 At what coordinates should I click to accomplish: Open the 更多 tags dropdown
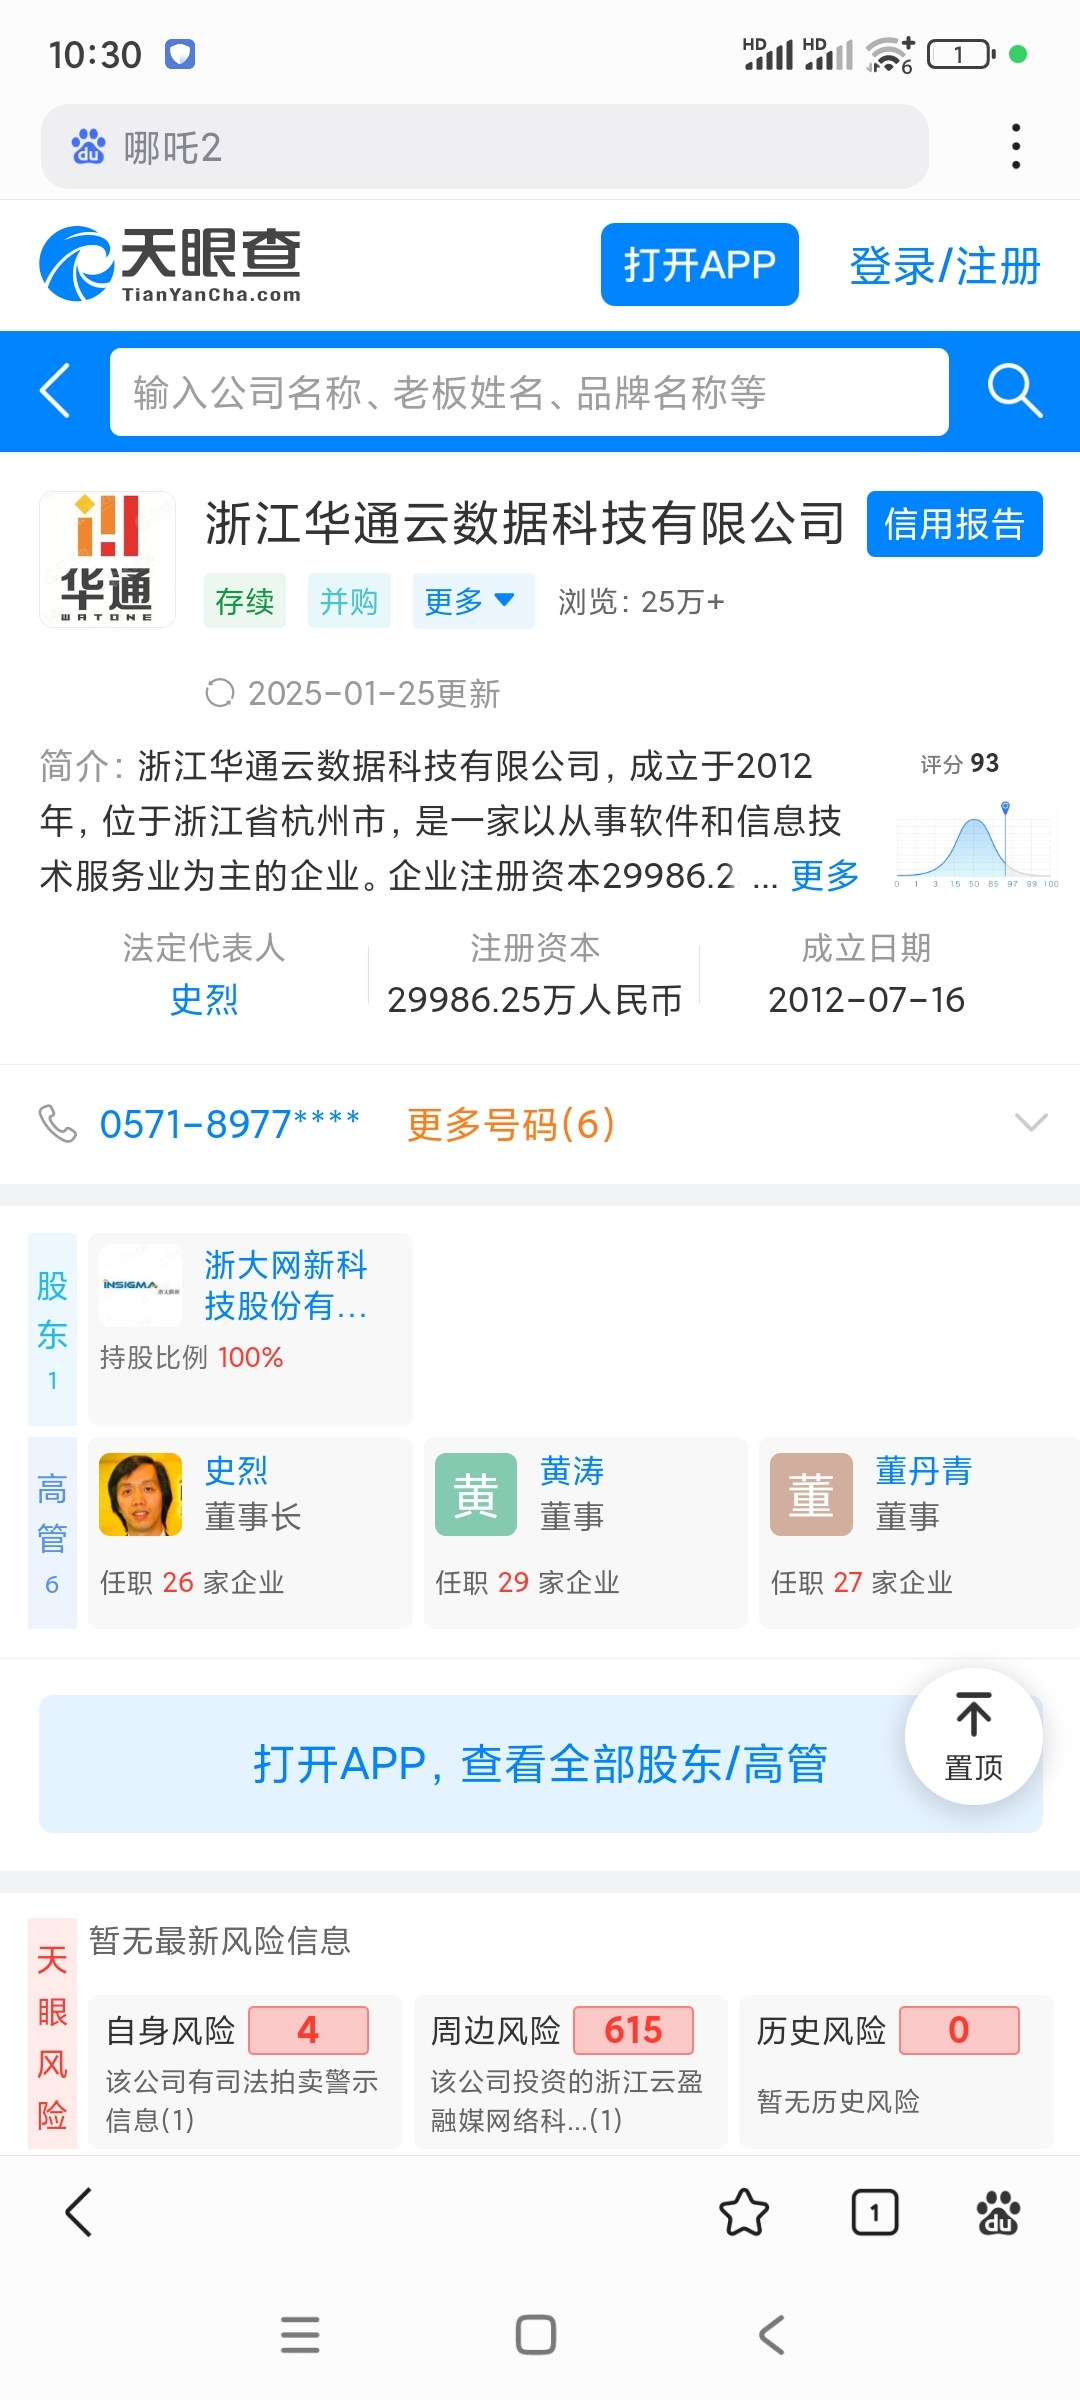click(x=473, y=601)
